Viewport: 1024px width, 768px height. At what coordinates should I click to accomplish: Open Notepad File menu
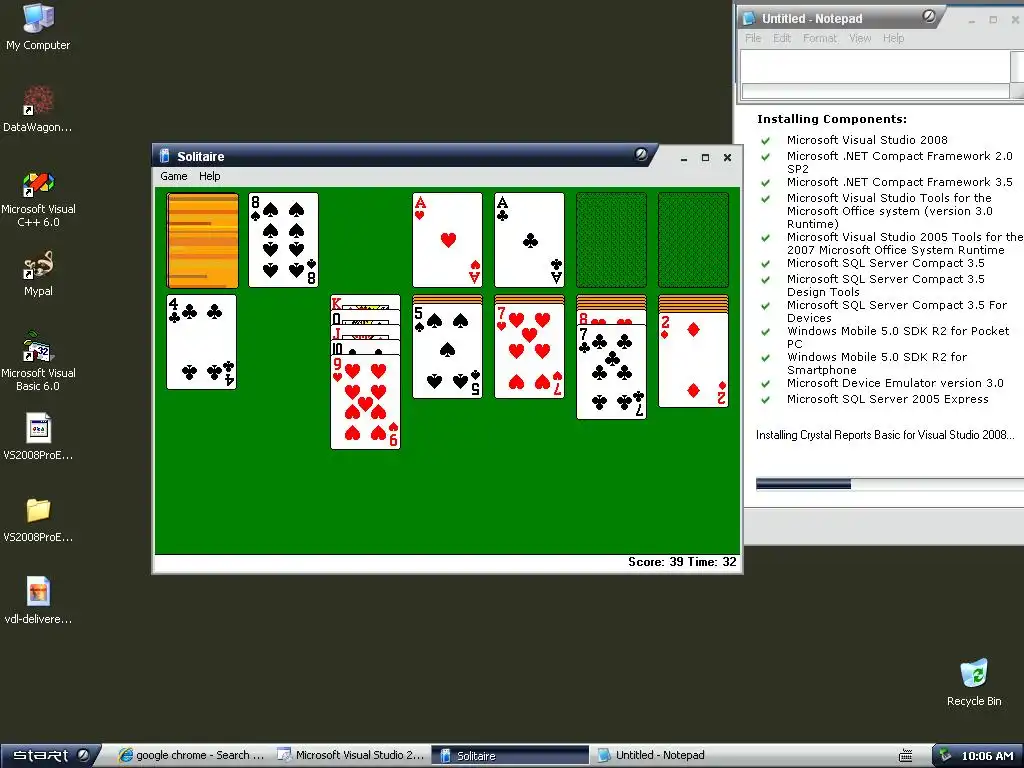[x=753, y=39]
